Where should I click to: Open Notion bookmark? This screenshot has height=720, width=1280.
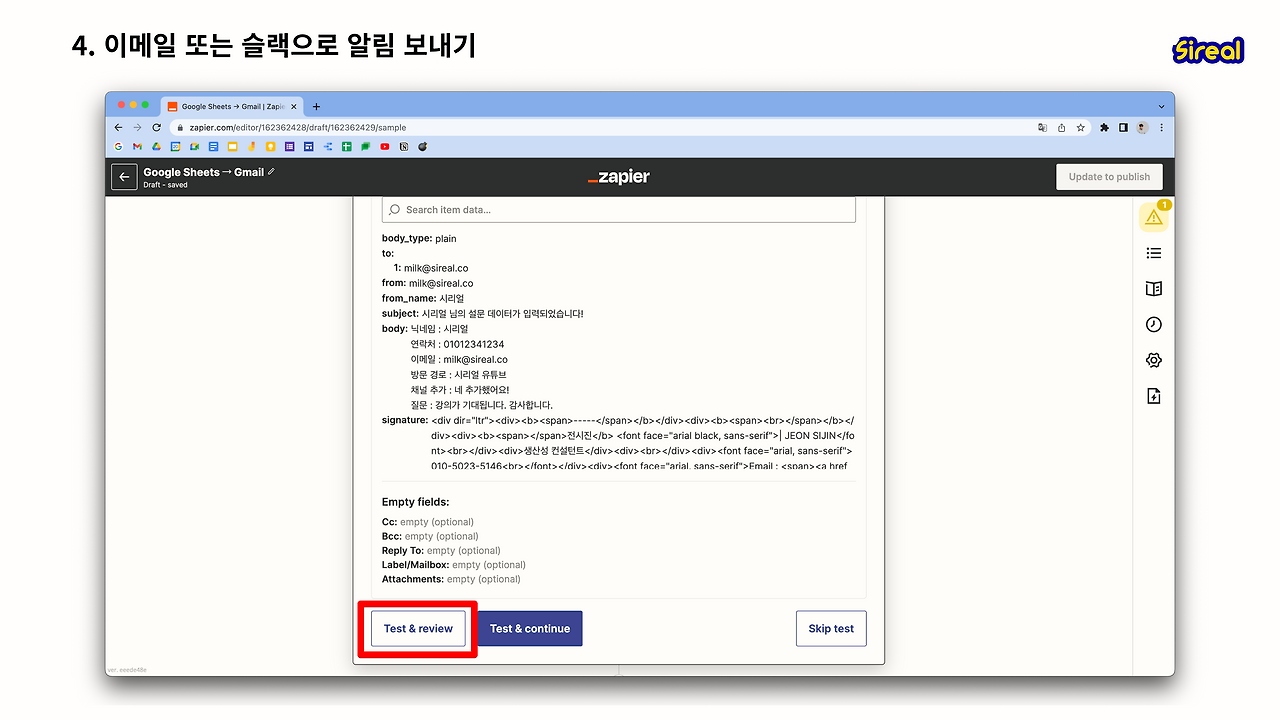pyautogui.click(x=404, y=147)
